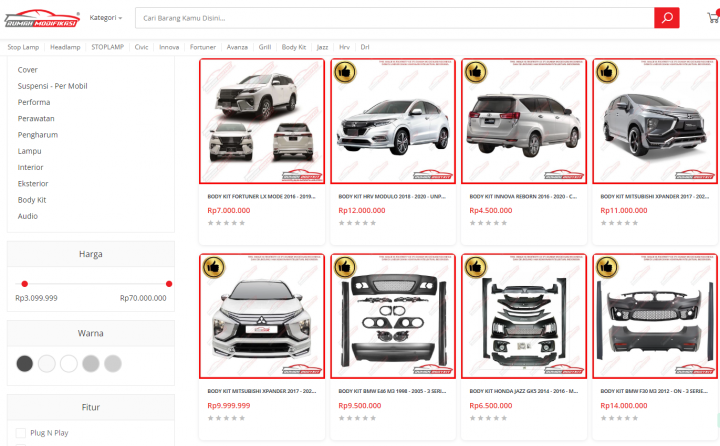Open Performa category in sidebar
The height and width of the screenshot is (446, 720).
pos(34,102)
